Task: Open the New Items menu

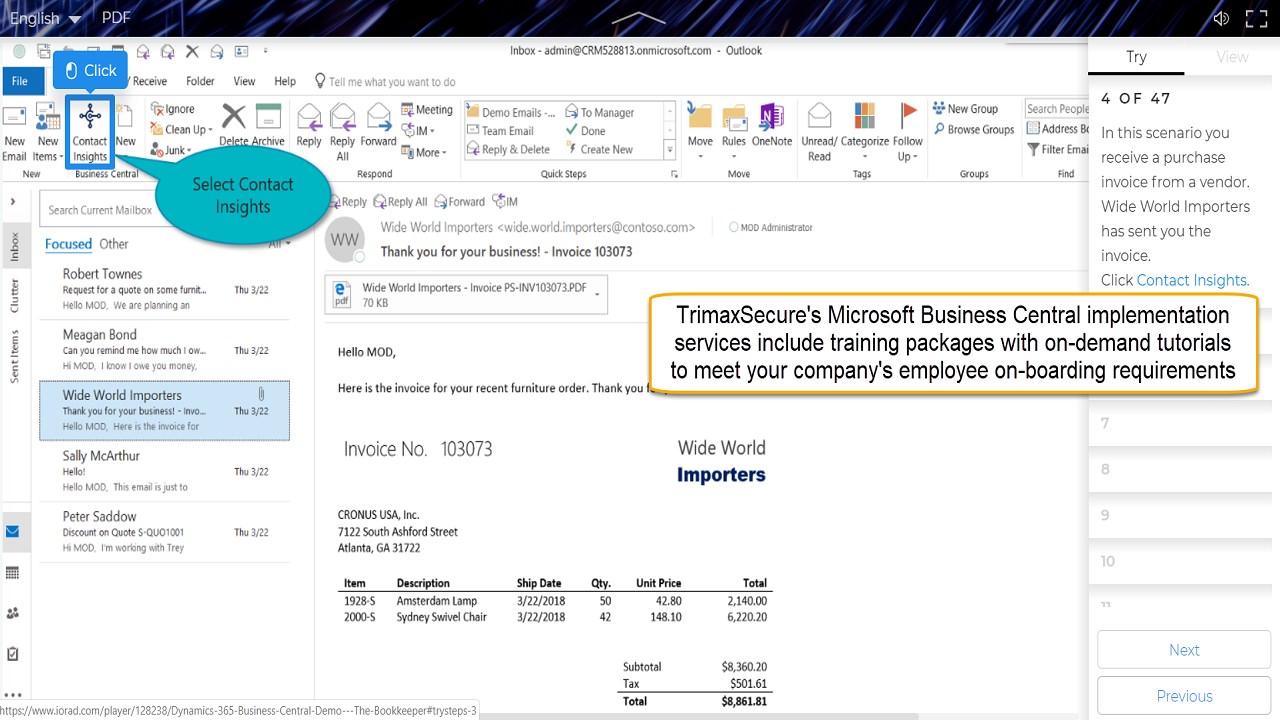Action: pos(47,132)
